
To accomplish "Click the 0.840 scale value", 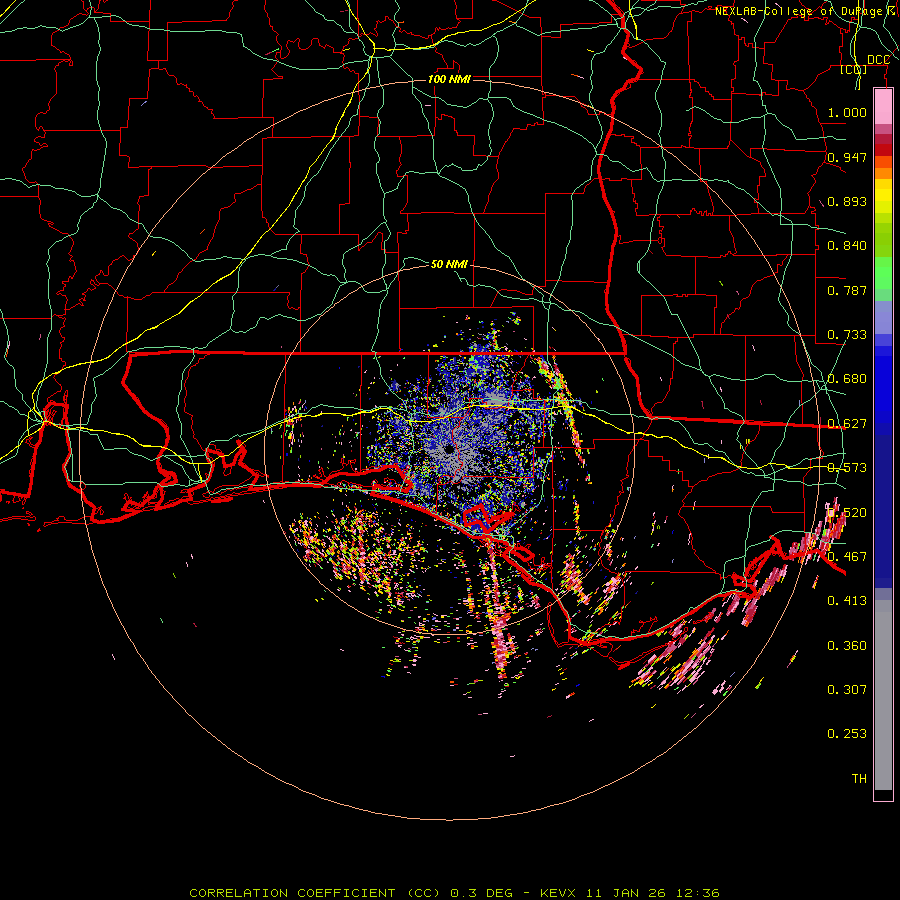I will (x=847, y=246).
